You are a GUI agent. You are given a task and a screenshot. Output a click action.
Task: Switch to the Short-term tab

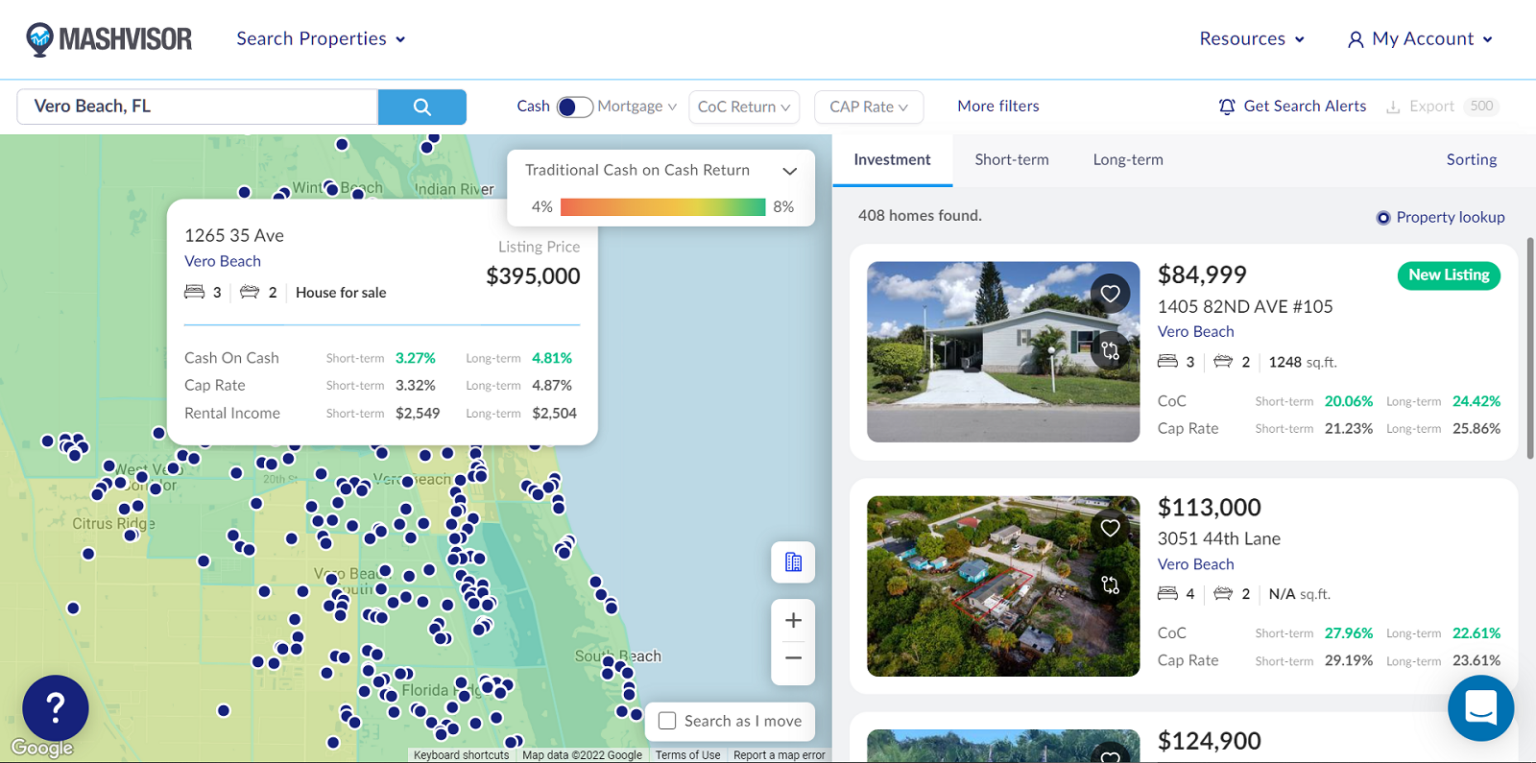[1011, 159]
